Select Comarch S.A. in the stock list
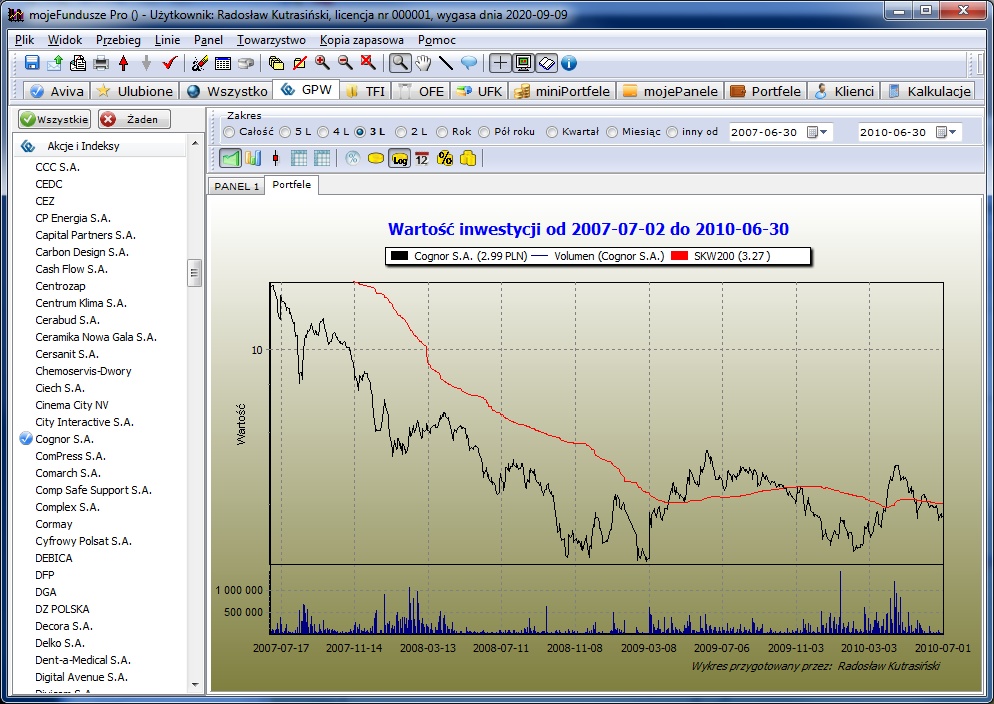Viewport: 994px width, 704px height. pyautogui.click(x=68, y=473)
